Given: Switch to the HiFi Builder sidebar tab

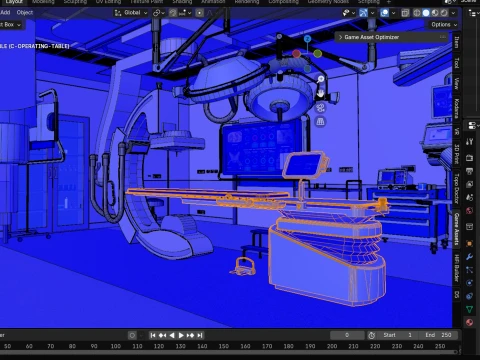Looking at the screenshot, I should (x=457, y=268).
